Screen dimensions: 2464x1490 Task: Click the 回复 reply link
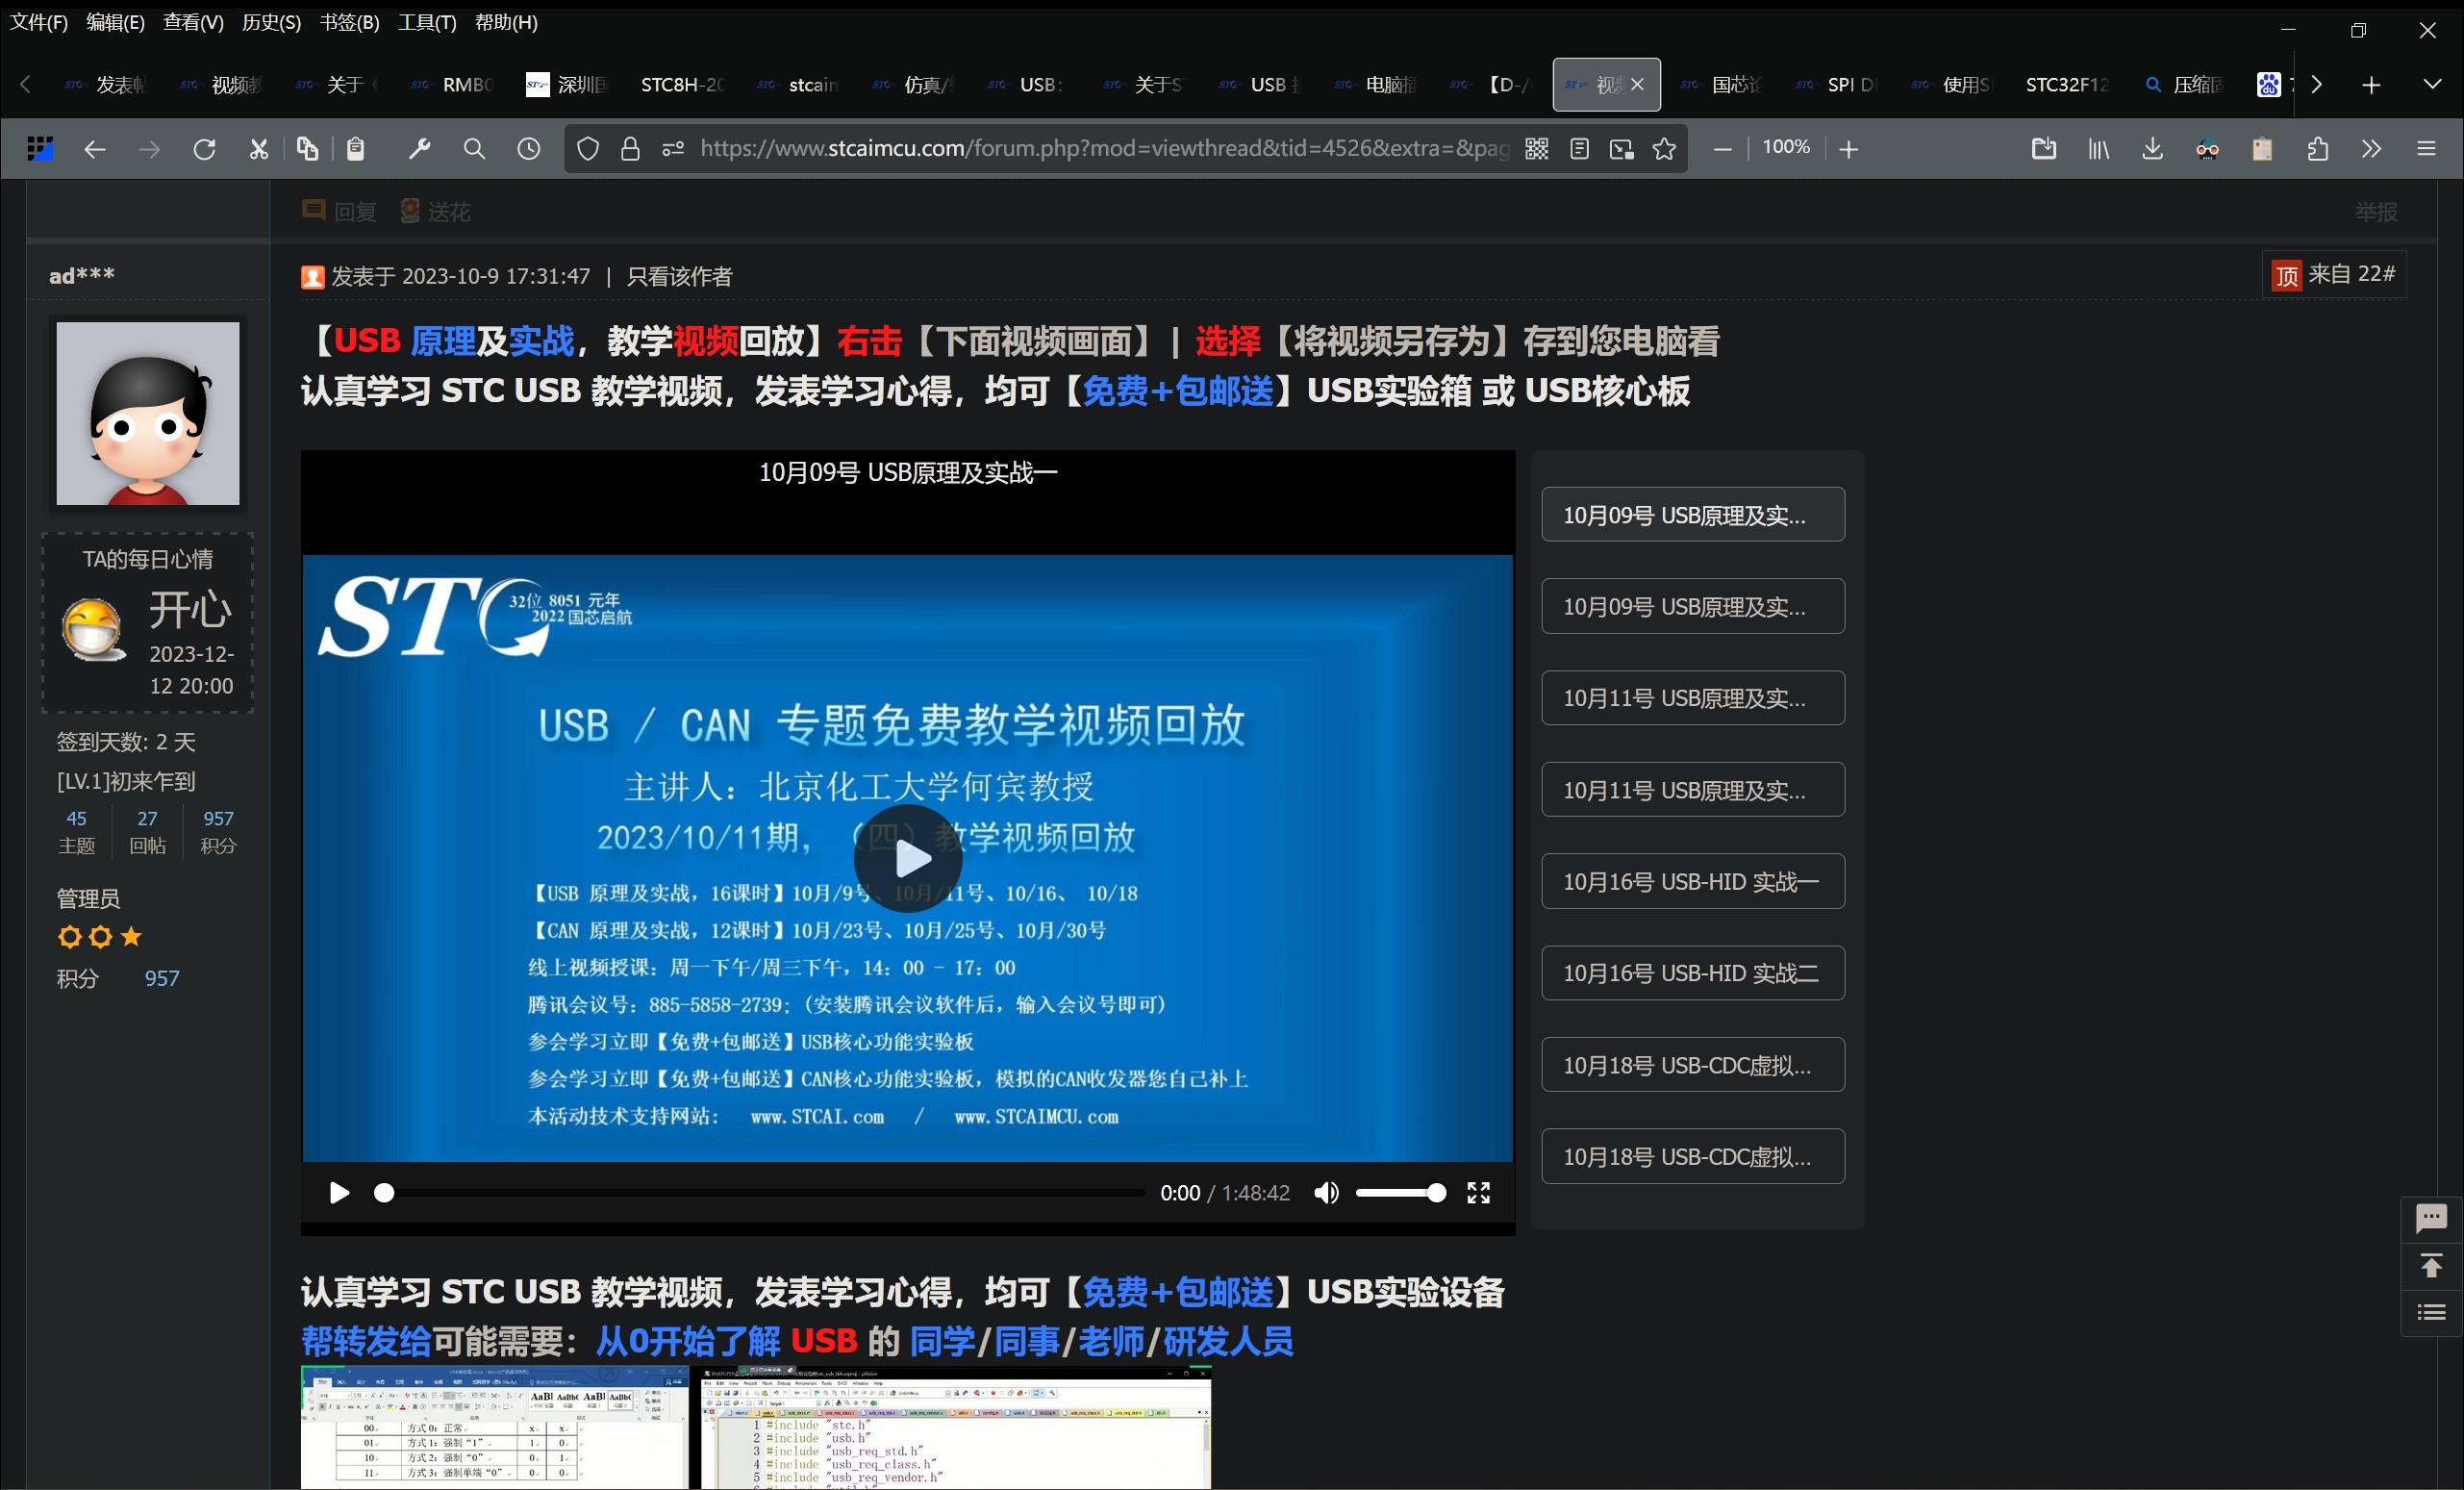(340, 211)
